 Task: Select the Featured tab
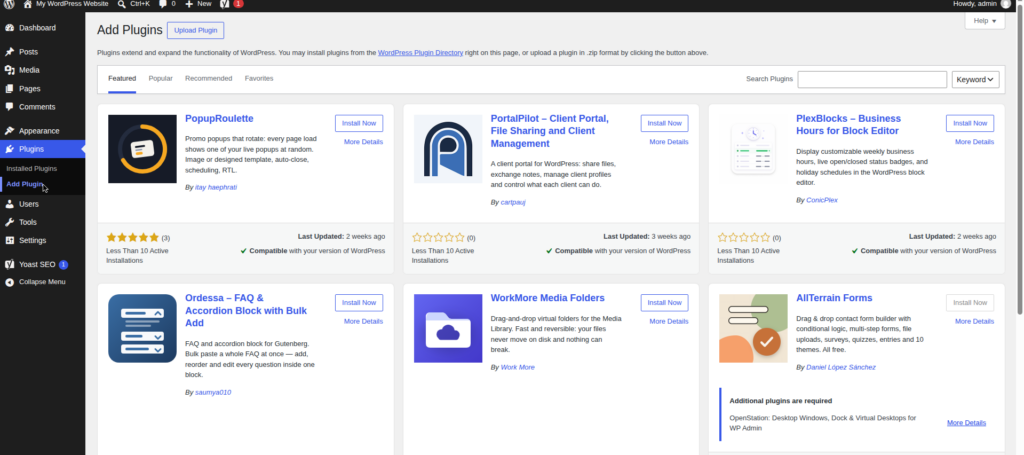(122, 78)
